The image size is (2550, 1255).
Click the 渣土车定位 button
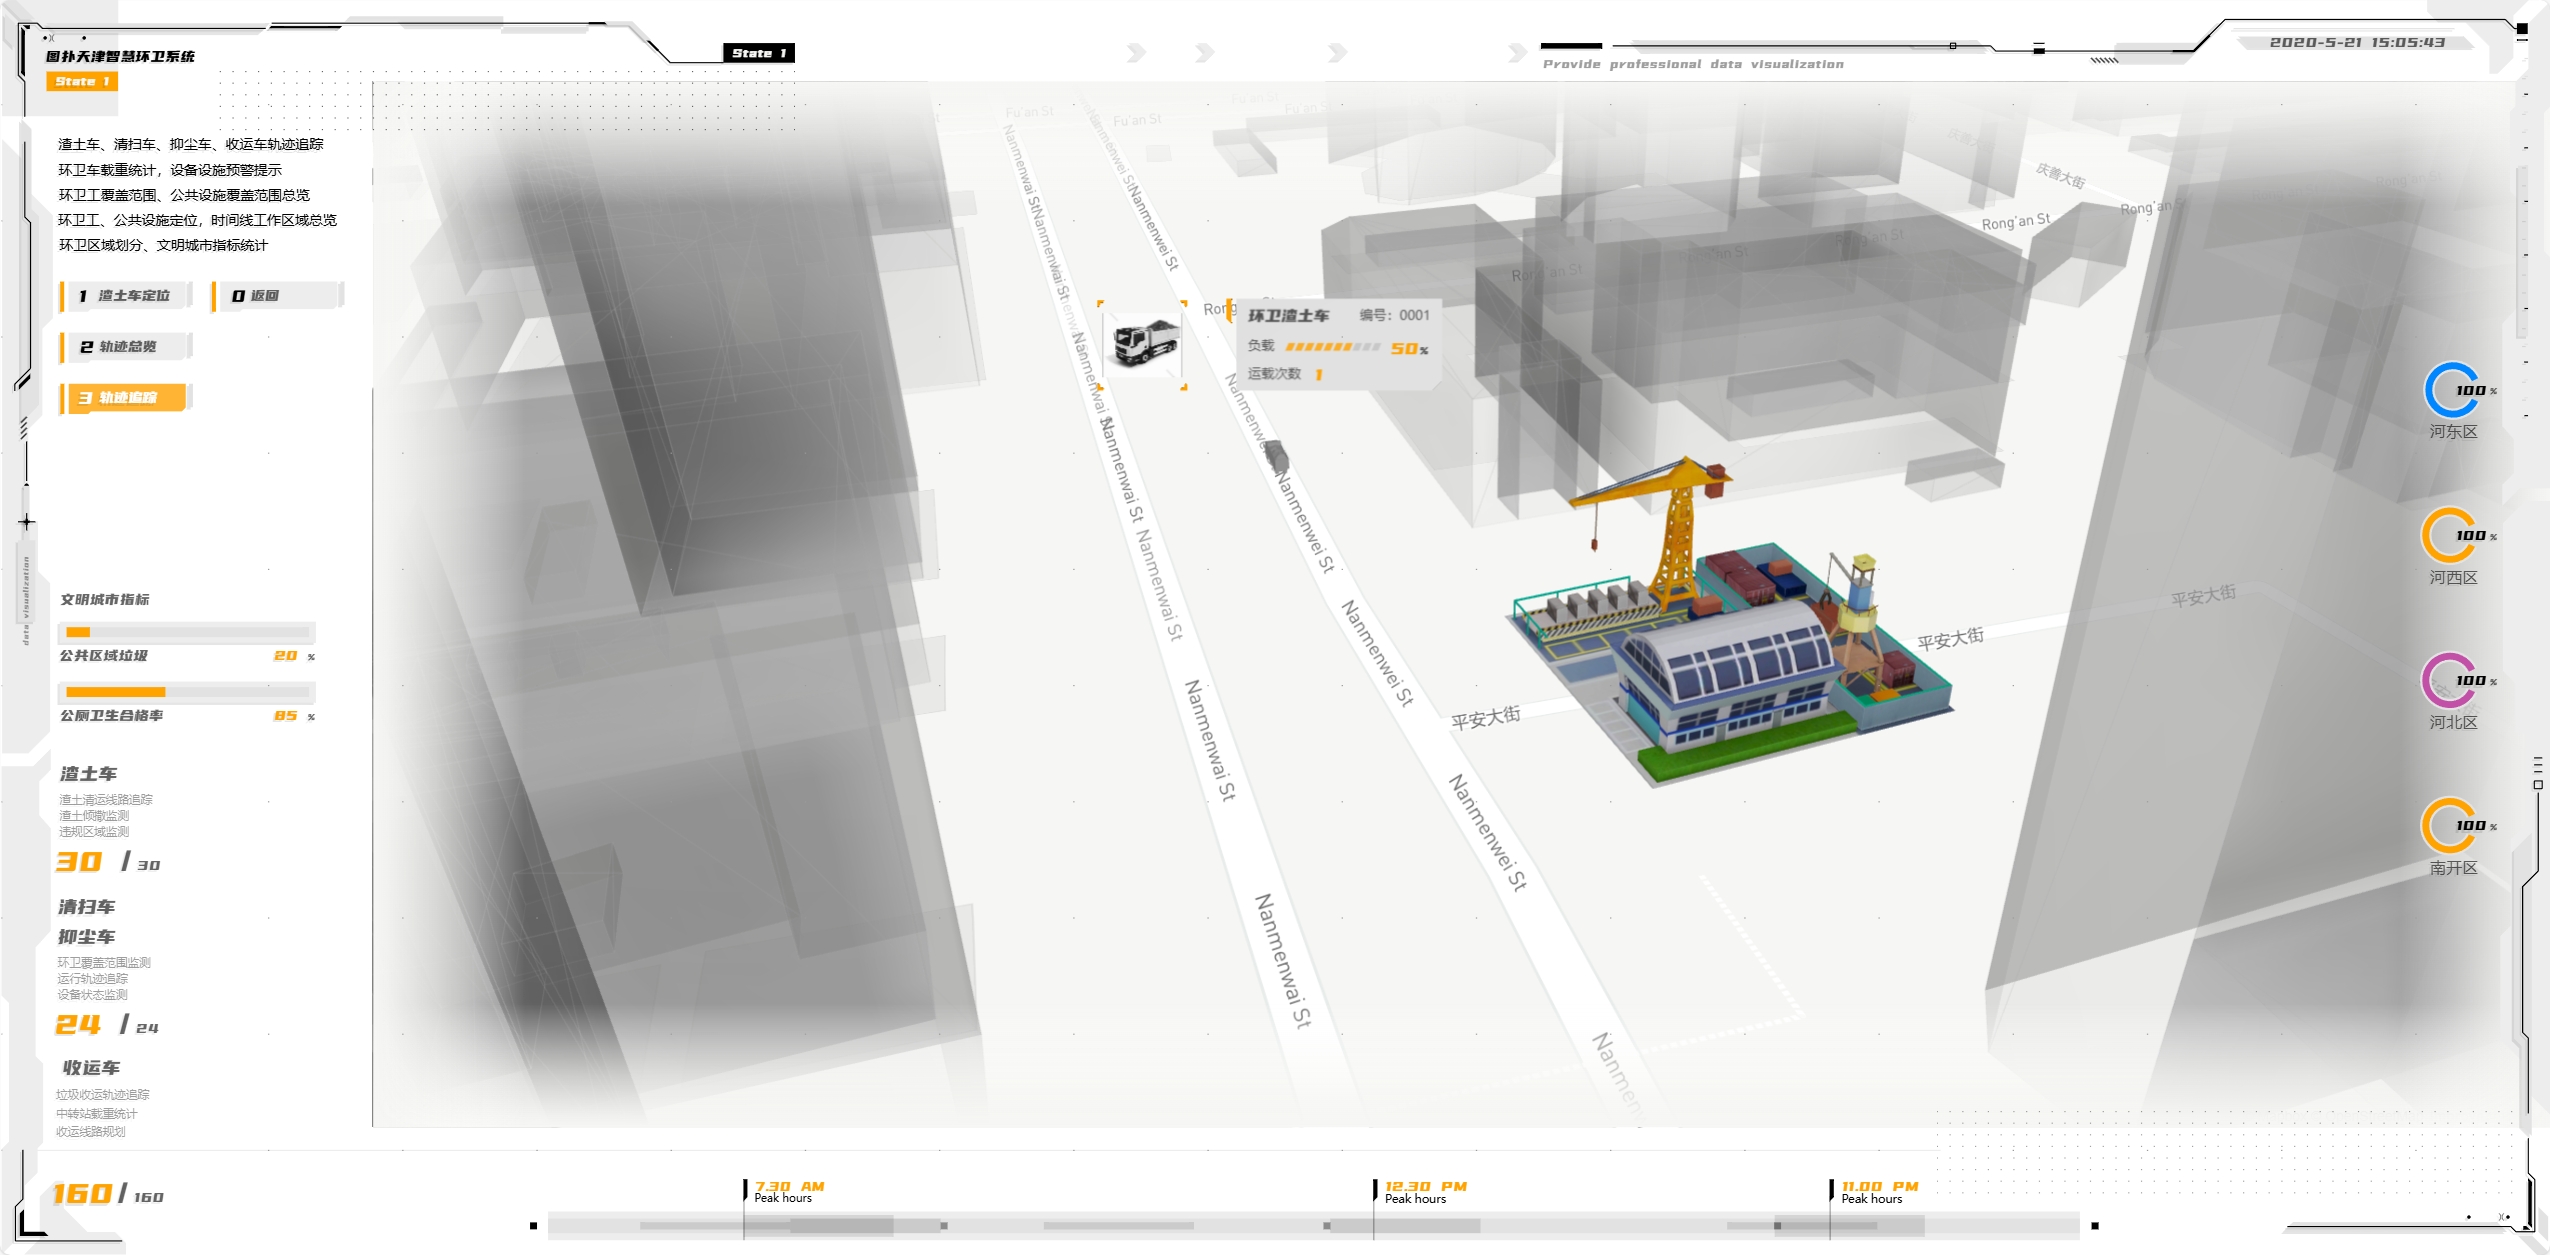(x=126, y=296)
